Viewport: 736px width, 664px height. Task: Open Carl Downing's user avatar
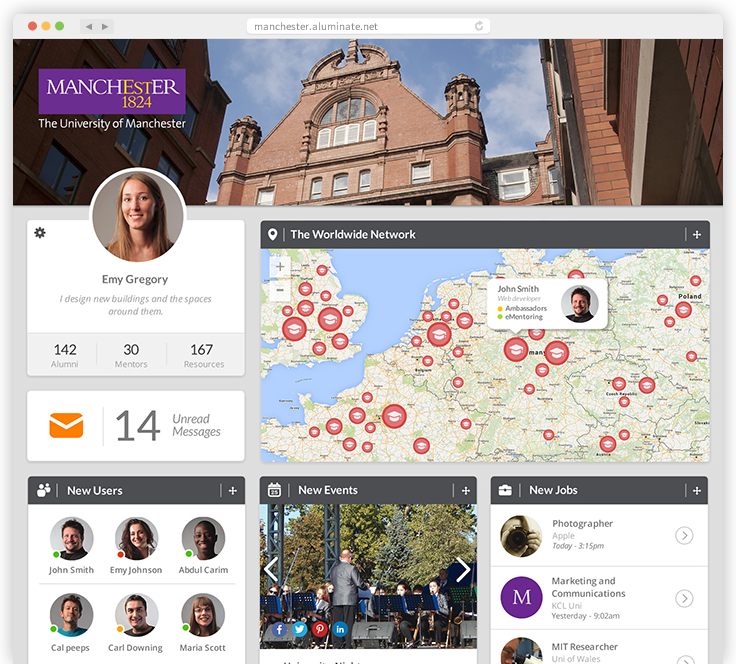[137, 615]
